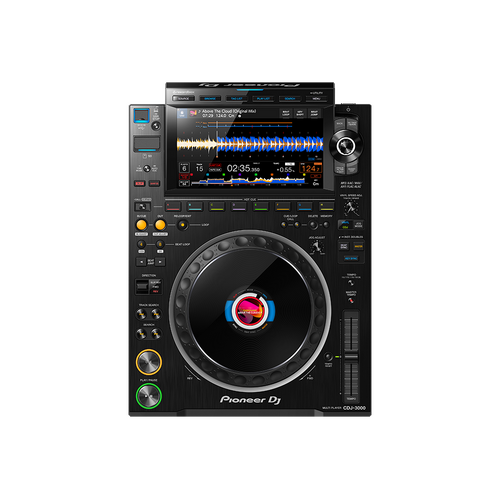500x500 pixels.
Task: Trigger the yellow-green Hot Cue C pad
Action: [x=217, y=206]
